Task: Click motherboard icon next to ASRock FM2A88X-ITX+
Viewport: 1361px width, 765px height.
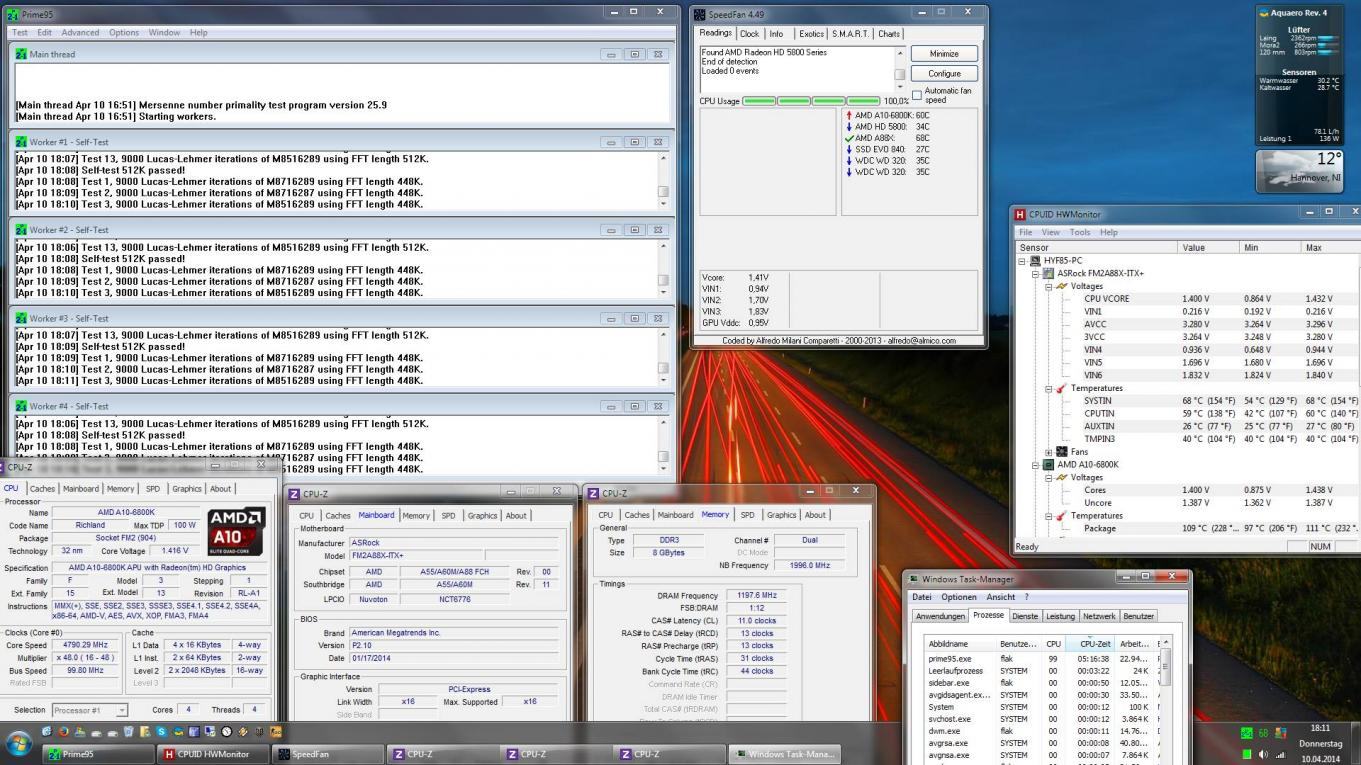Action: (x=1049, y=273)
